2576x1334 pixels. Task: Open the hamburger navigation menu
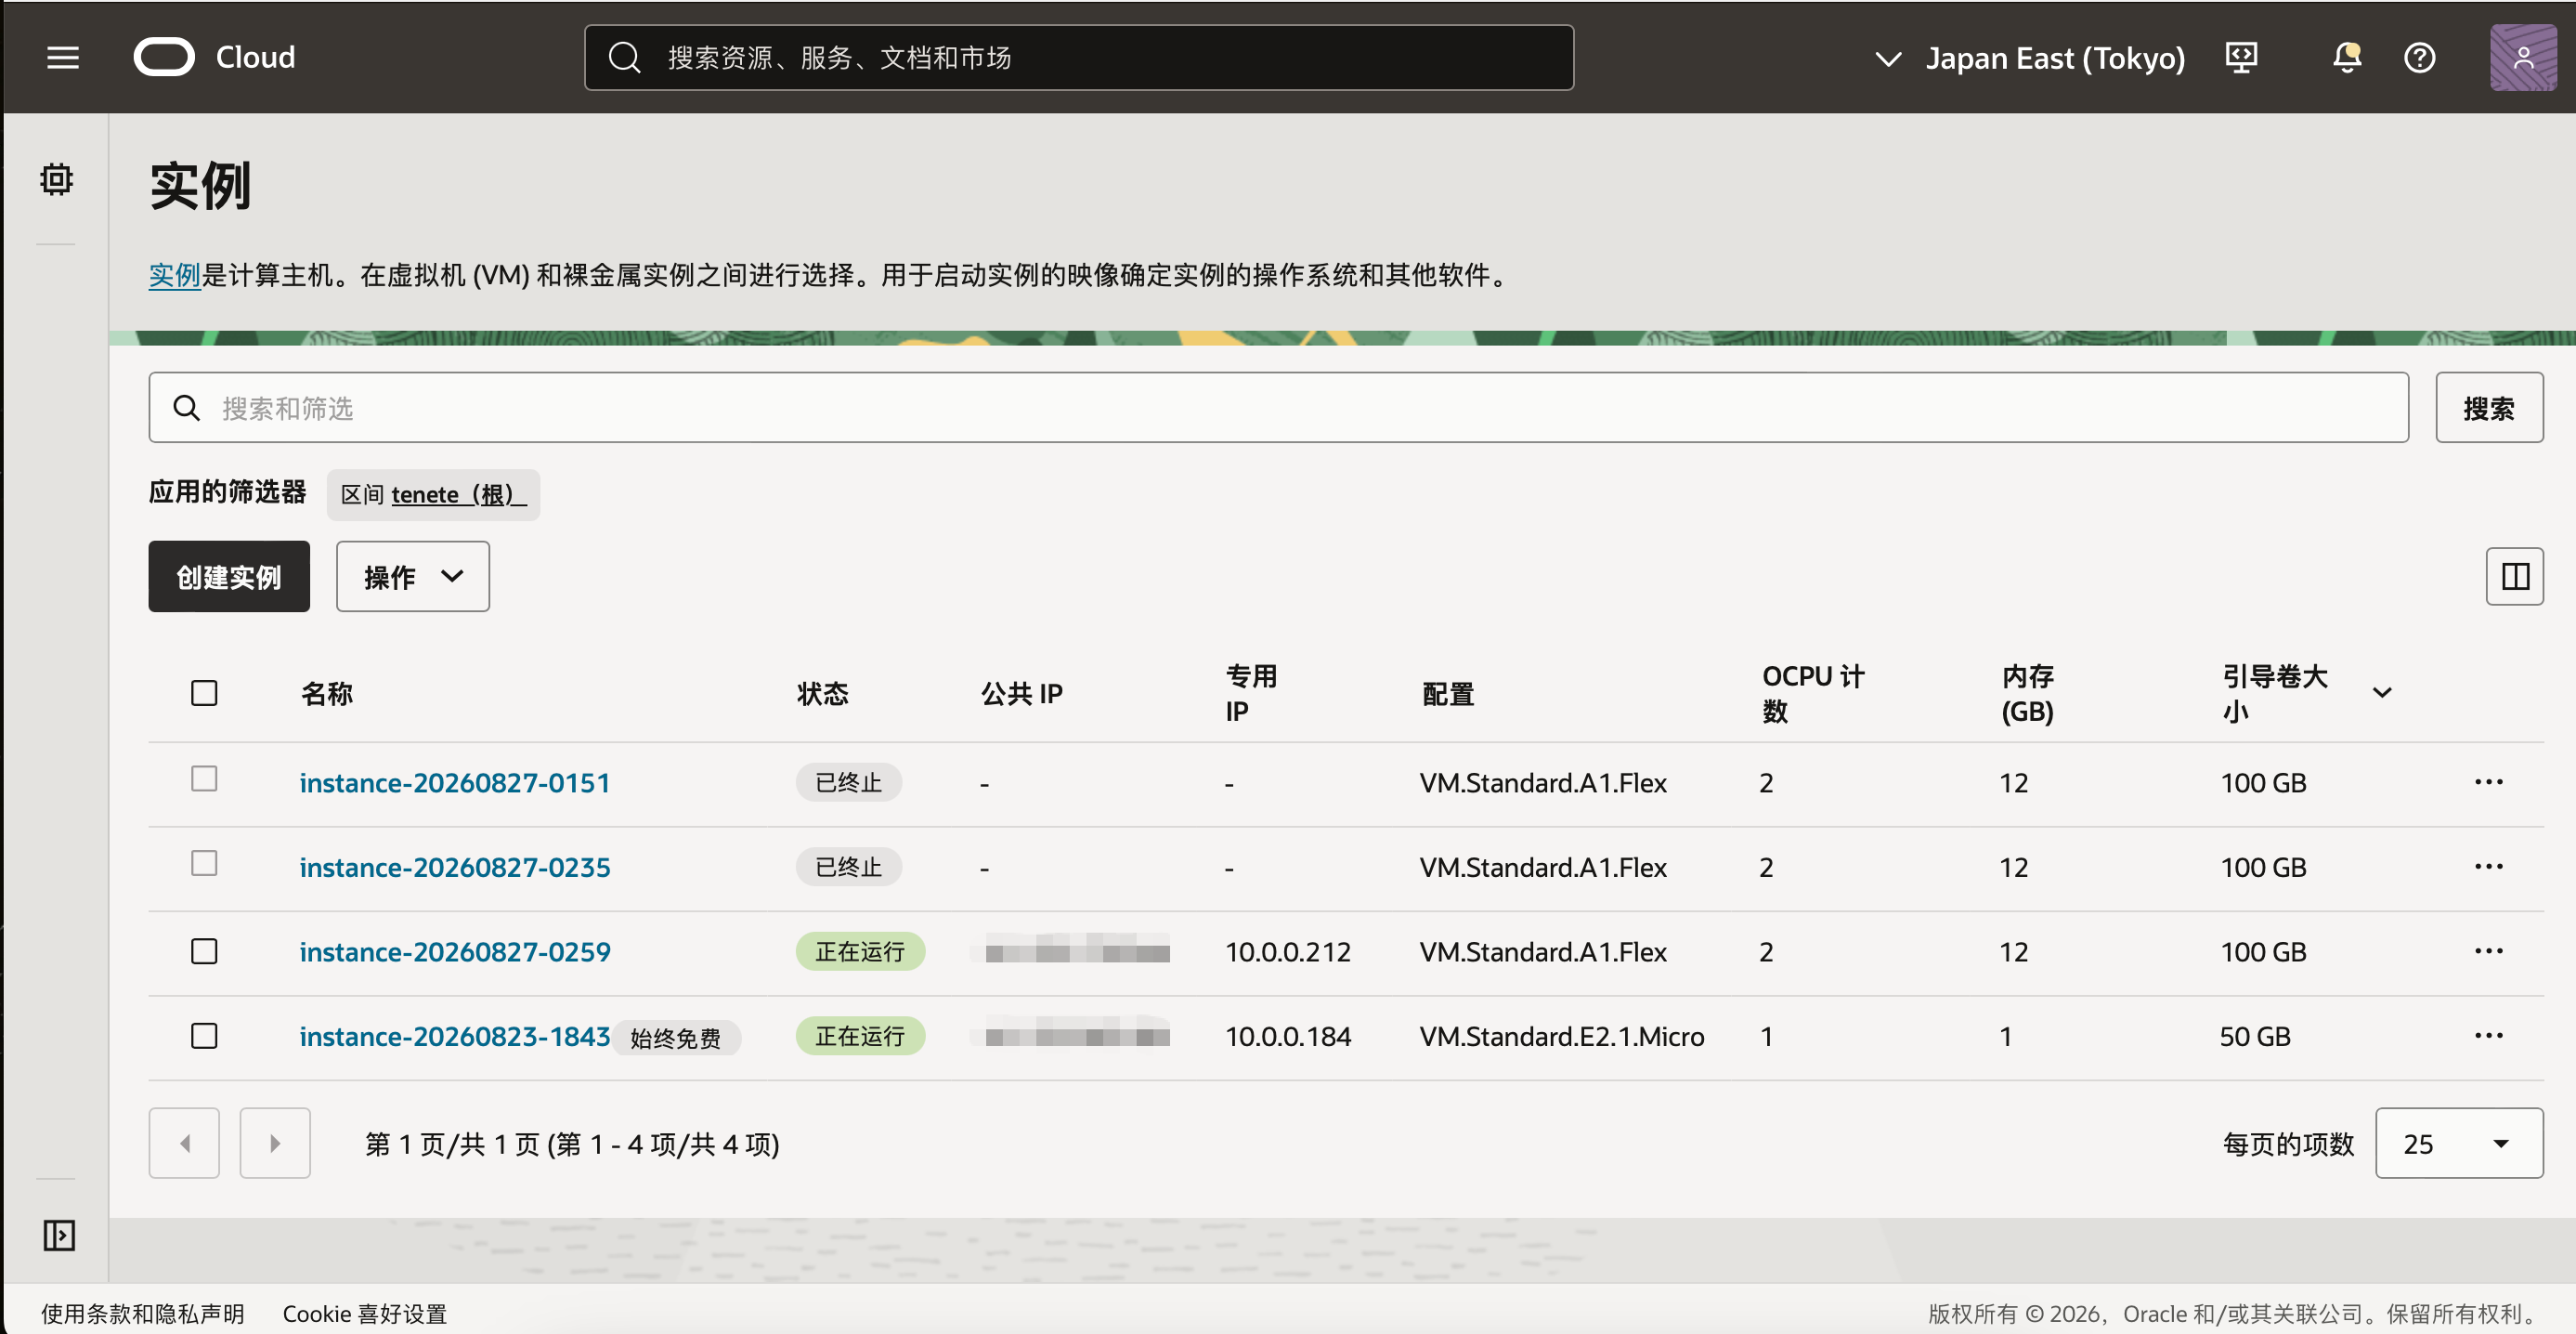click(62, 58)
